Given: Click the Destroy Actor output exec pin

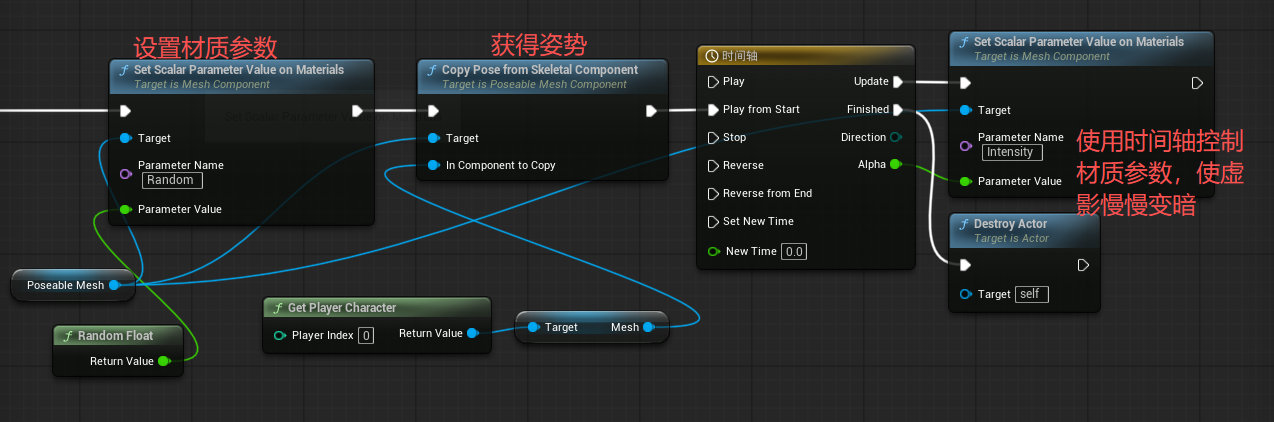Looking at the screenshot, I should click(x=1083, y=265).
